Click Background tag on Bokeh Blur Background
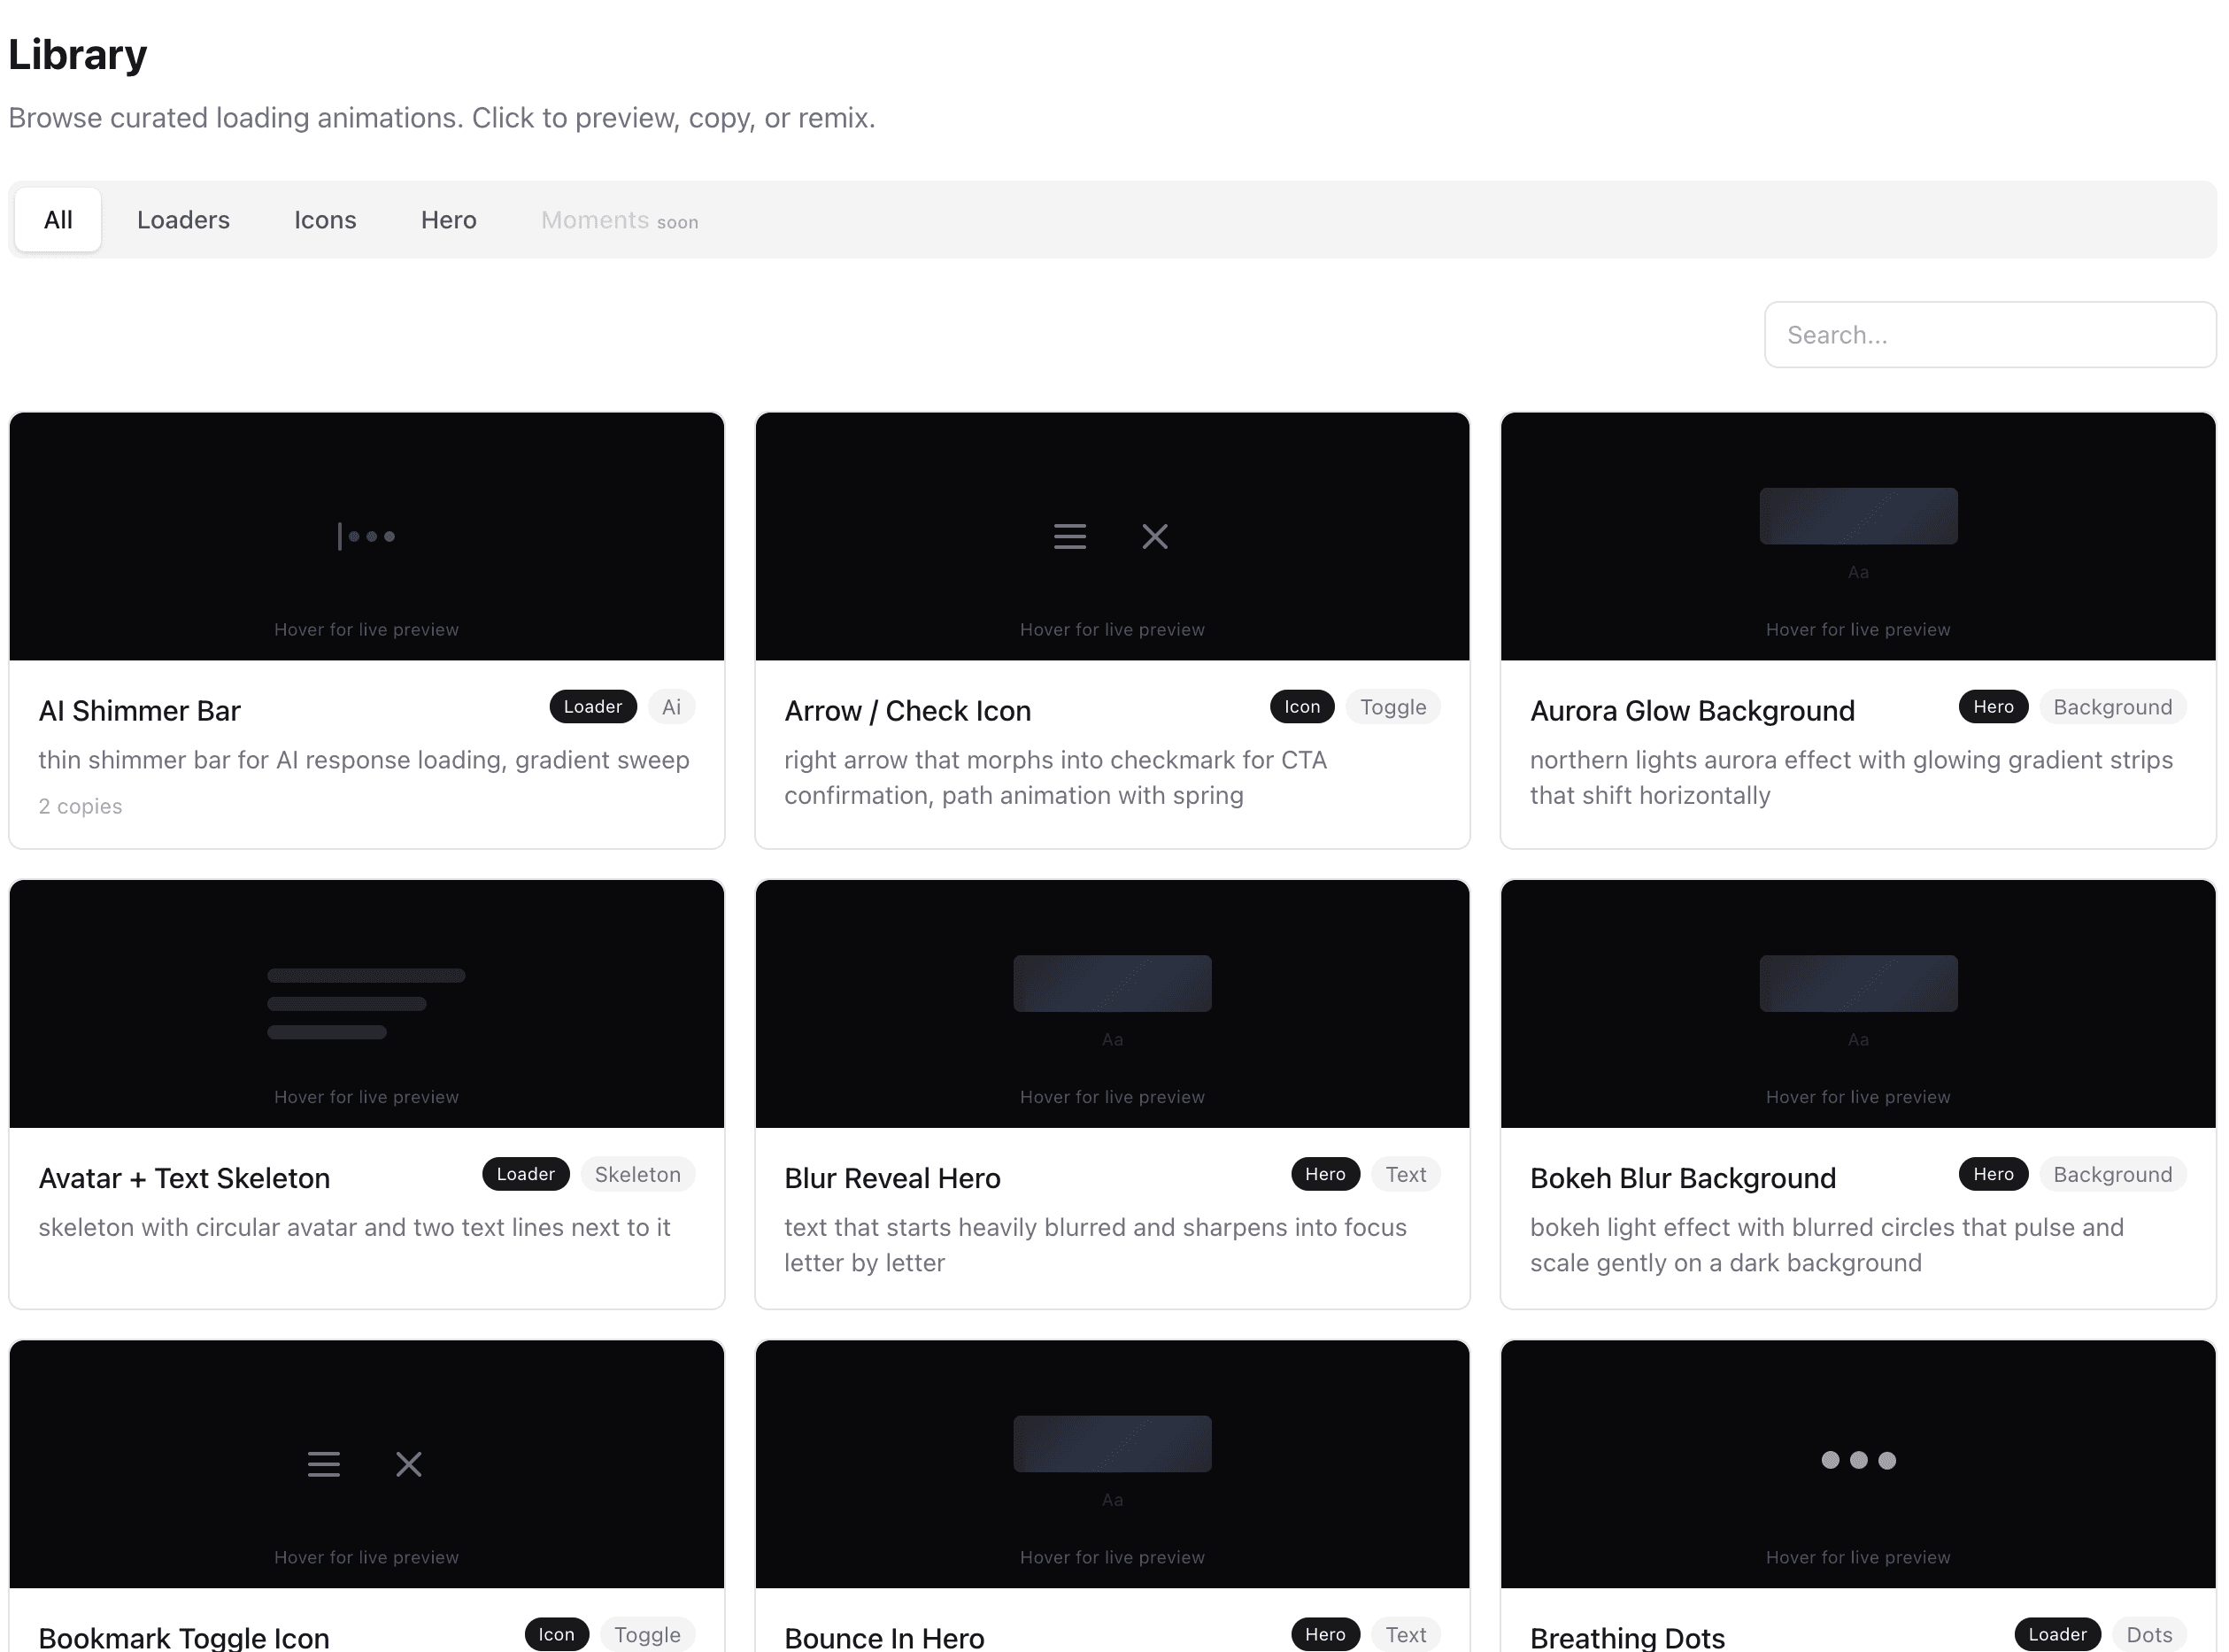 2112,1174
